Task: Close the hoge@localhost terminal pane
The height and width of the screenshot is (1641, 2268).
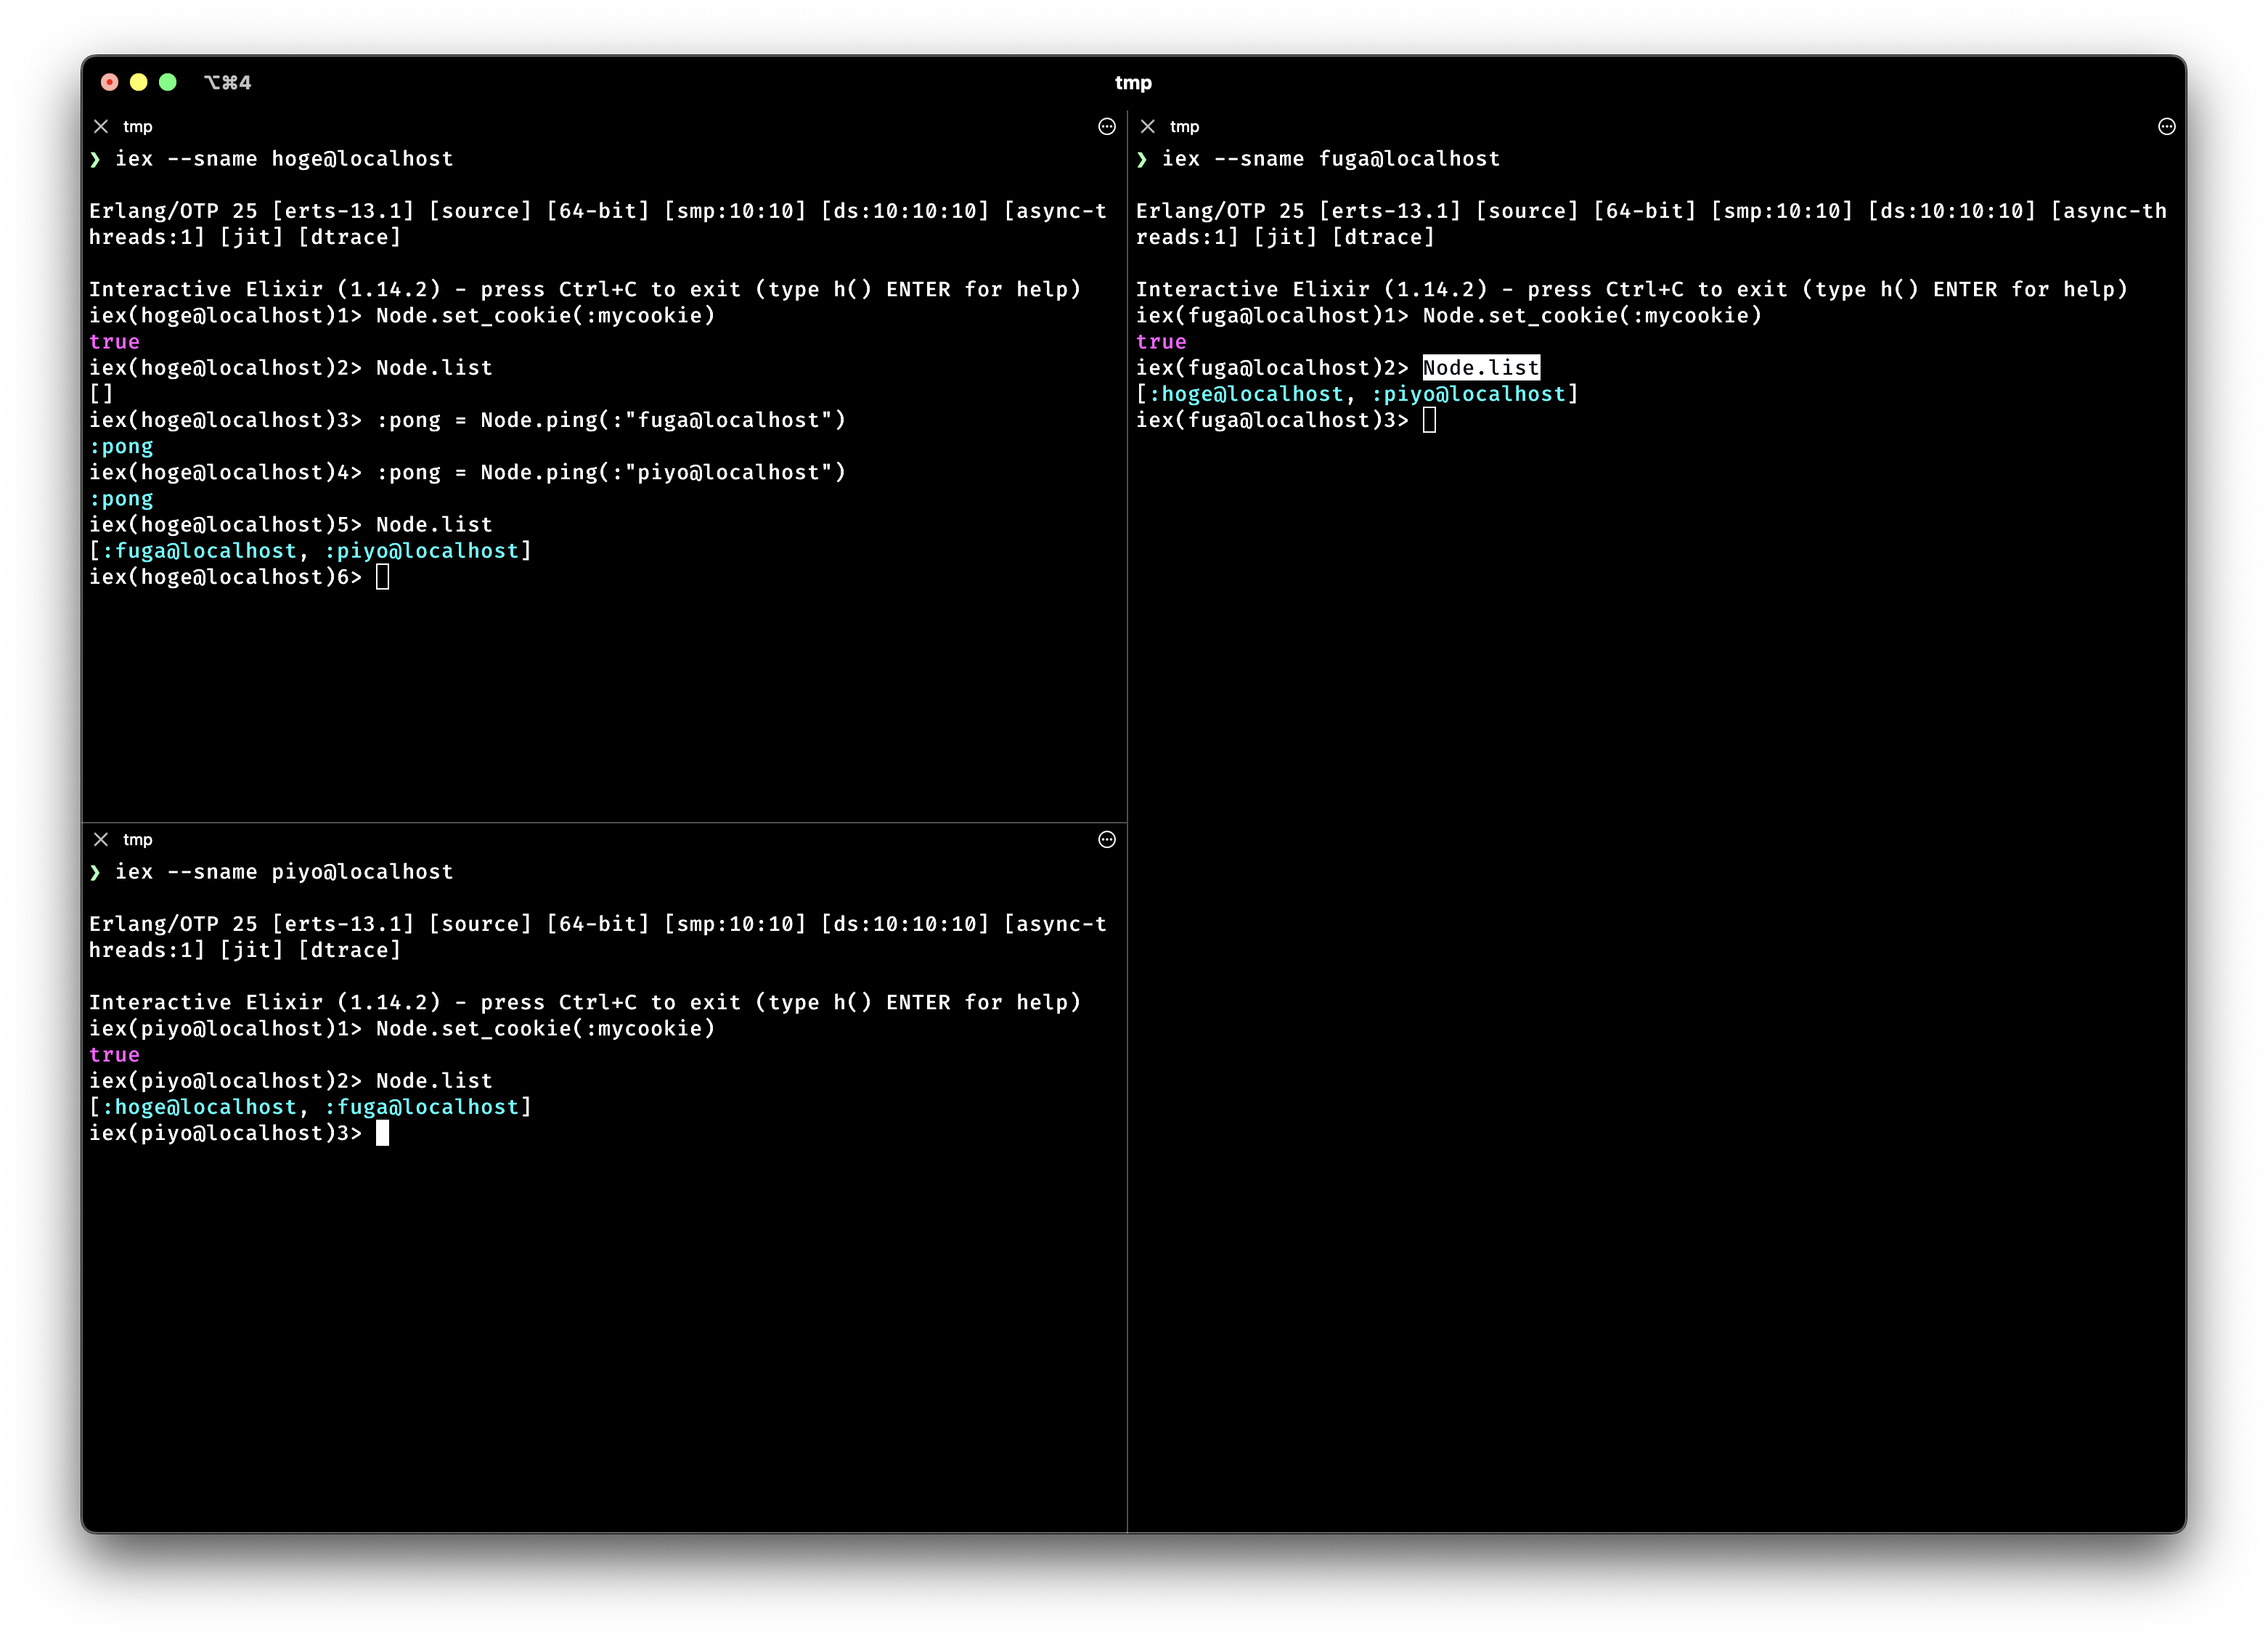Action: point(101,126)
